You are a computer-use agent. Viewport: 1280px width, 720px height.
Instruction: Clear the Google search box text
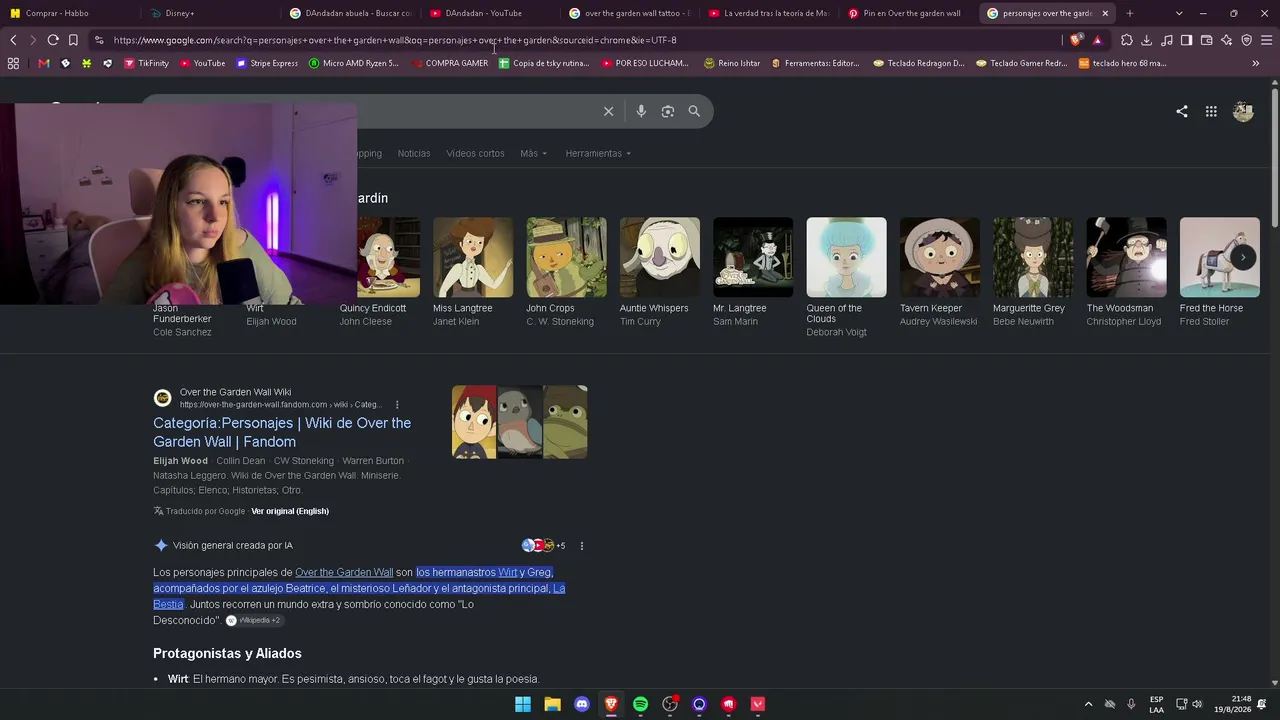tap(608, 111)
